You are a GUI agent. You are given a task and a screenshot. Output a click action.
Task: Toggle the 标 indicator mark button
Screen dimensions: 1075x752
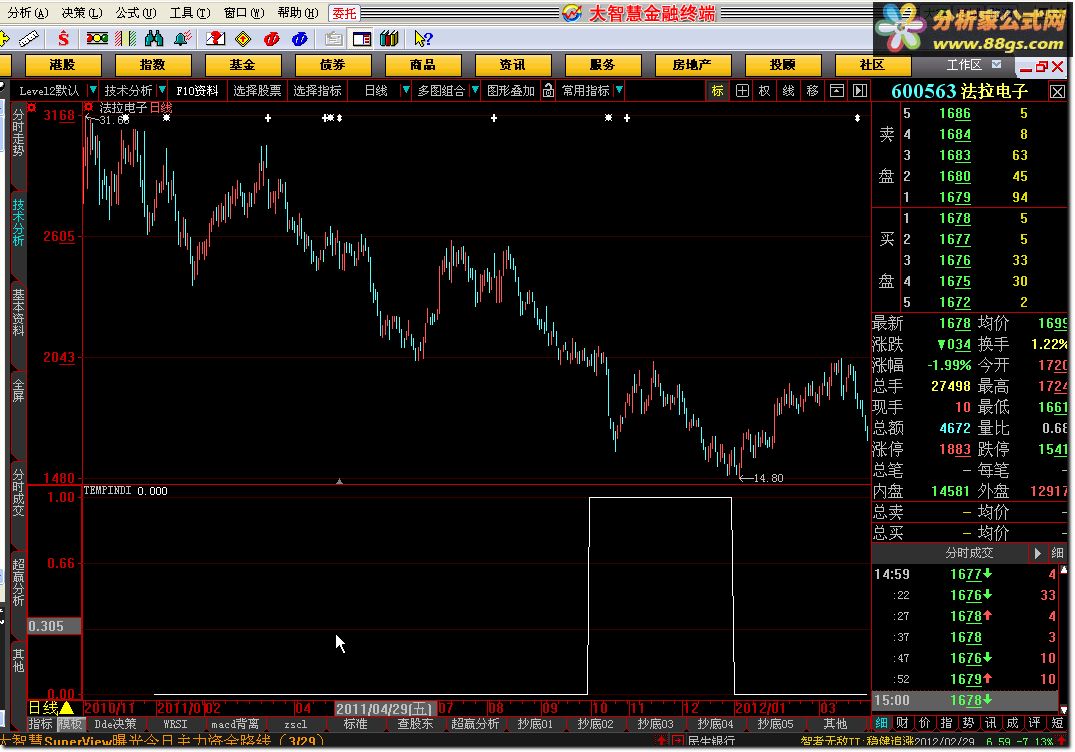(718, 90)
